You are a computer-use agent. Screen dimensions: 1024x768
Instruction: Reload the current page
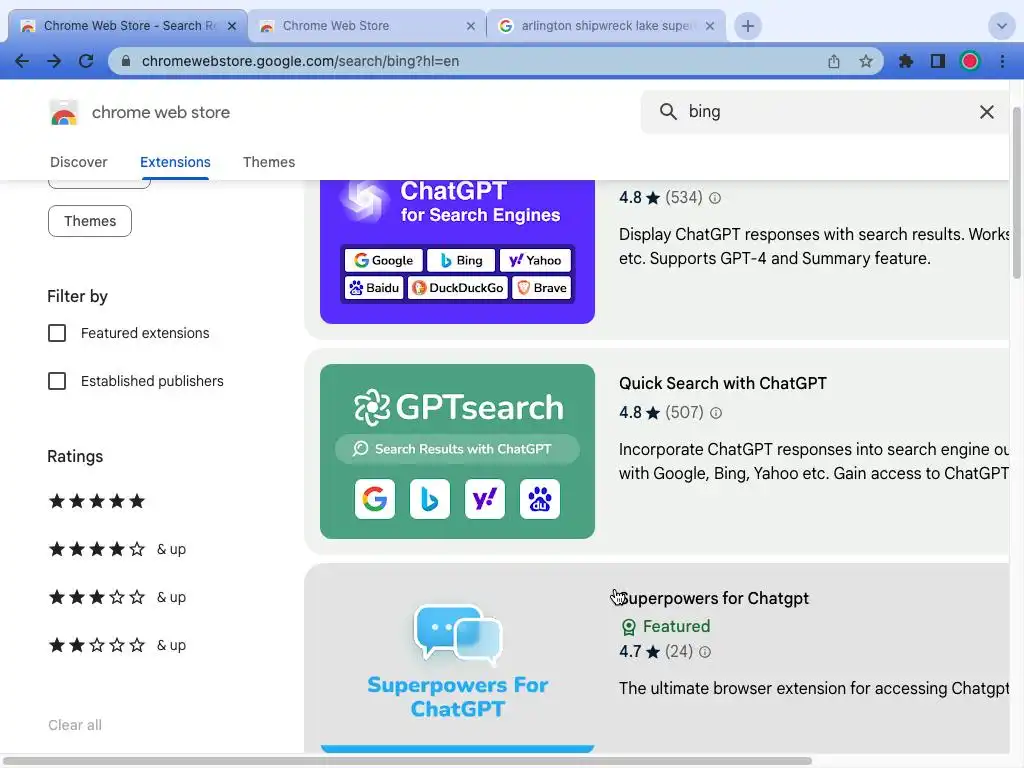click(86, 61)
